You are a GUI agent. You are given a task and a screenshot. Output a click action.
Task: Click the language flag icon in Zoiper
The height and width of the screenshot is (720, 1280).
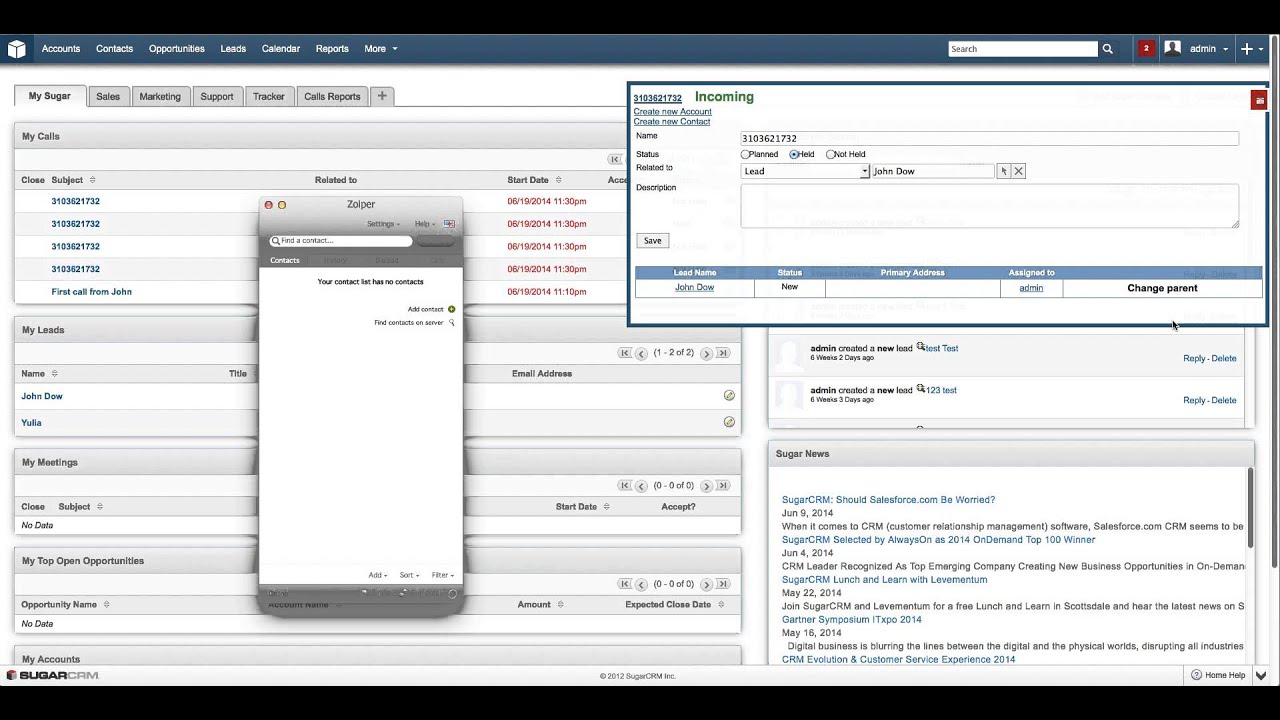click(449, 224)
